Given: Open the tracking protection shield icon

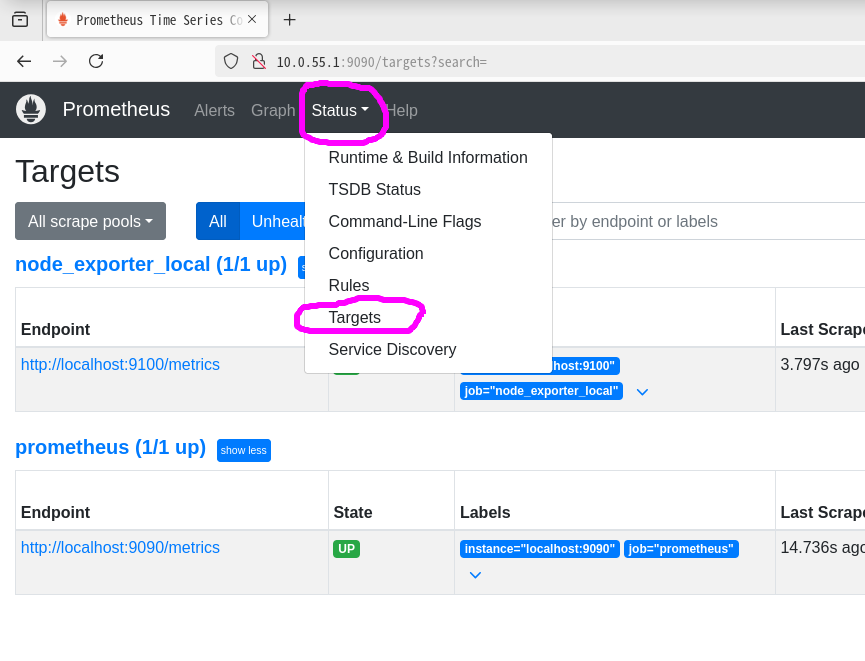Looking at the screenshot, I should [231, 61].
